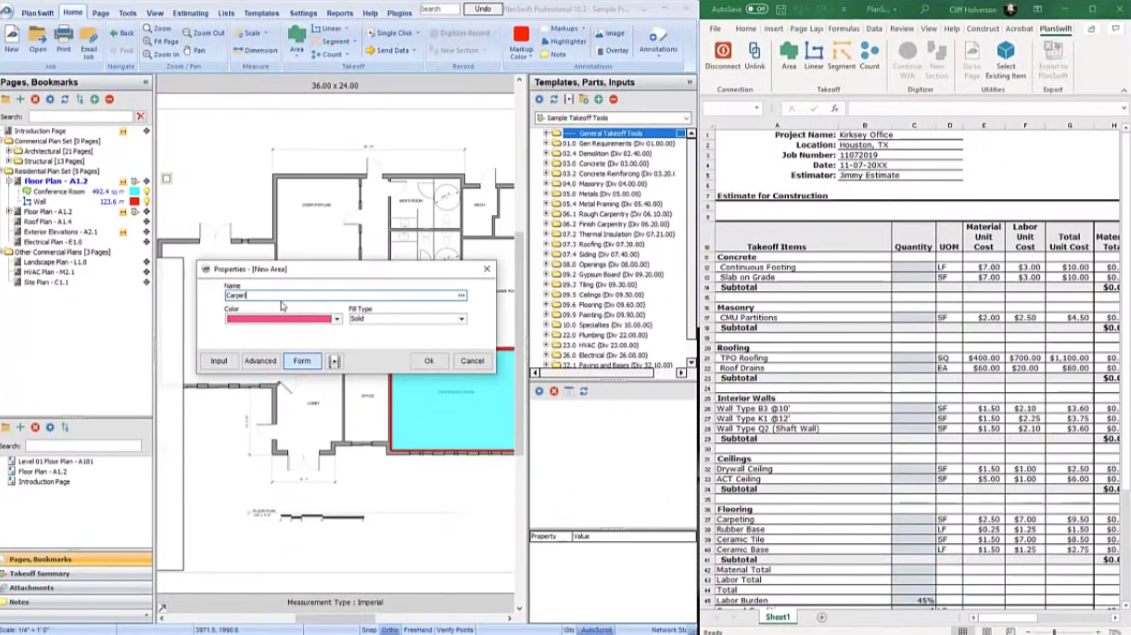
Task: Click the pink Color swatch in Properties dialog
Action: [x=279, y=319]
